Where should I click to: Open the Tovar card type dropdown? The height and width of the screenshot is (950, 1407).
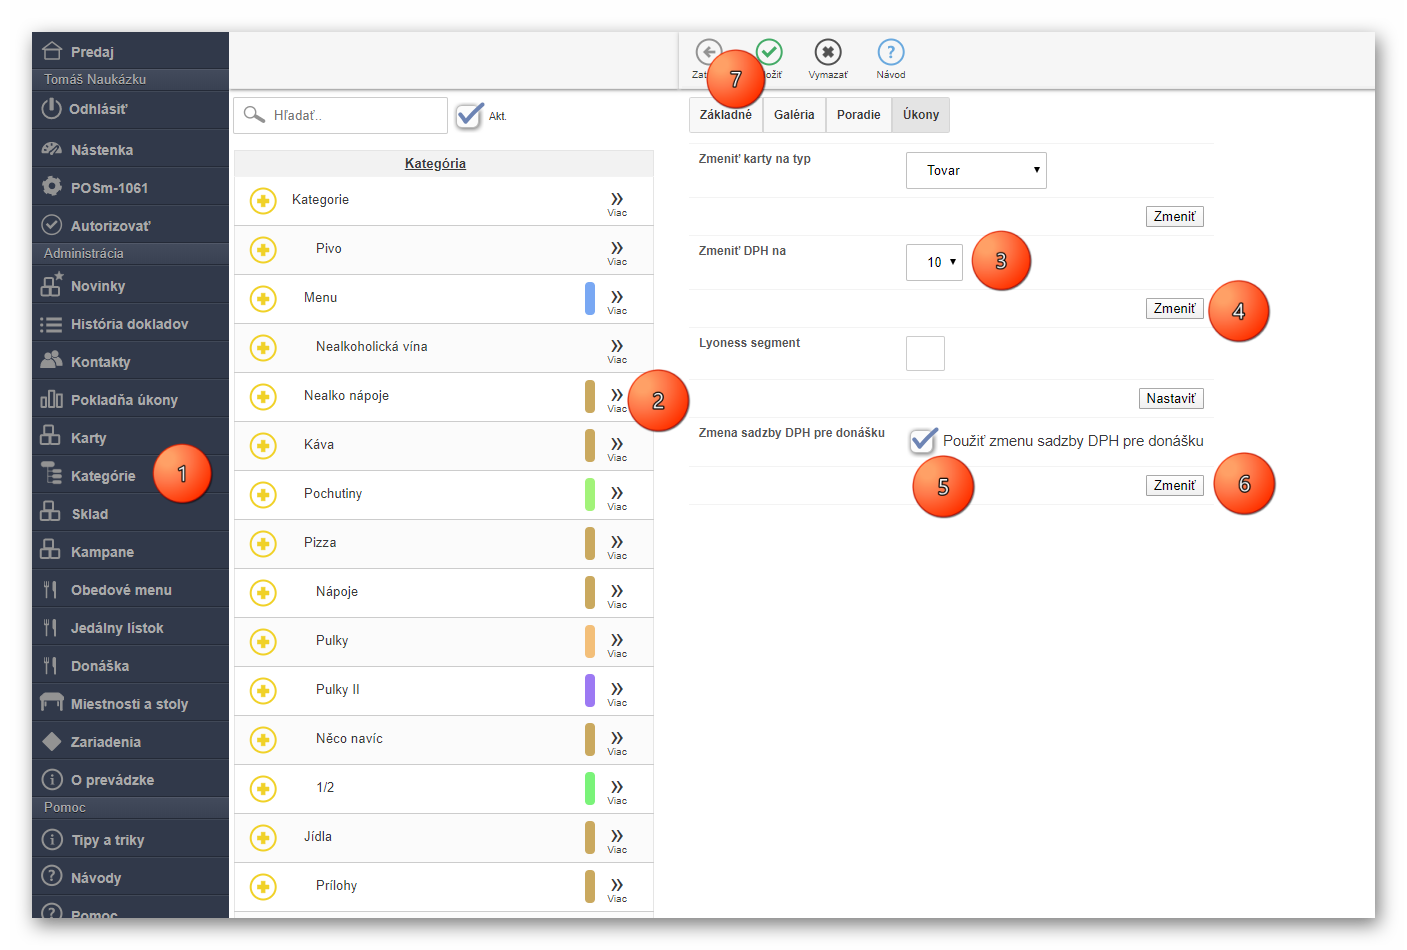pos(975,171)
